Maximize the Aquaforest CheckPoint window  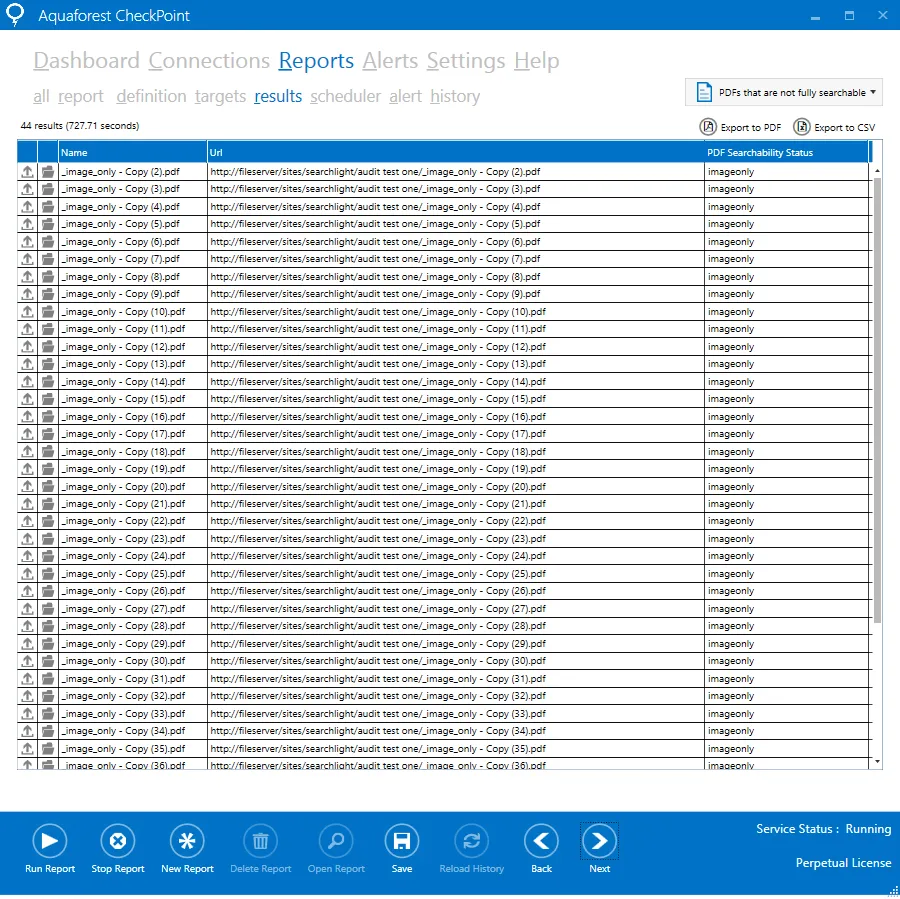[849, 16]
